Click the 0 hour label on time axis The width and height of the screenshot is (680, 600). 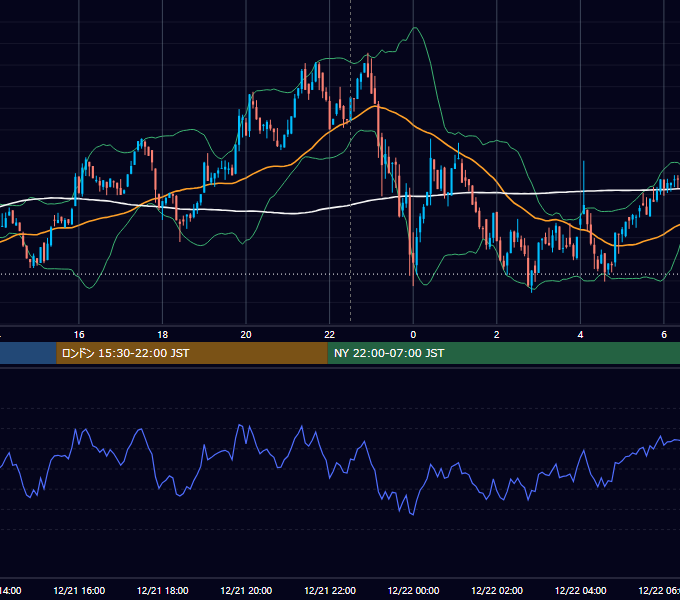[413, 335]
